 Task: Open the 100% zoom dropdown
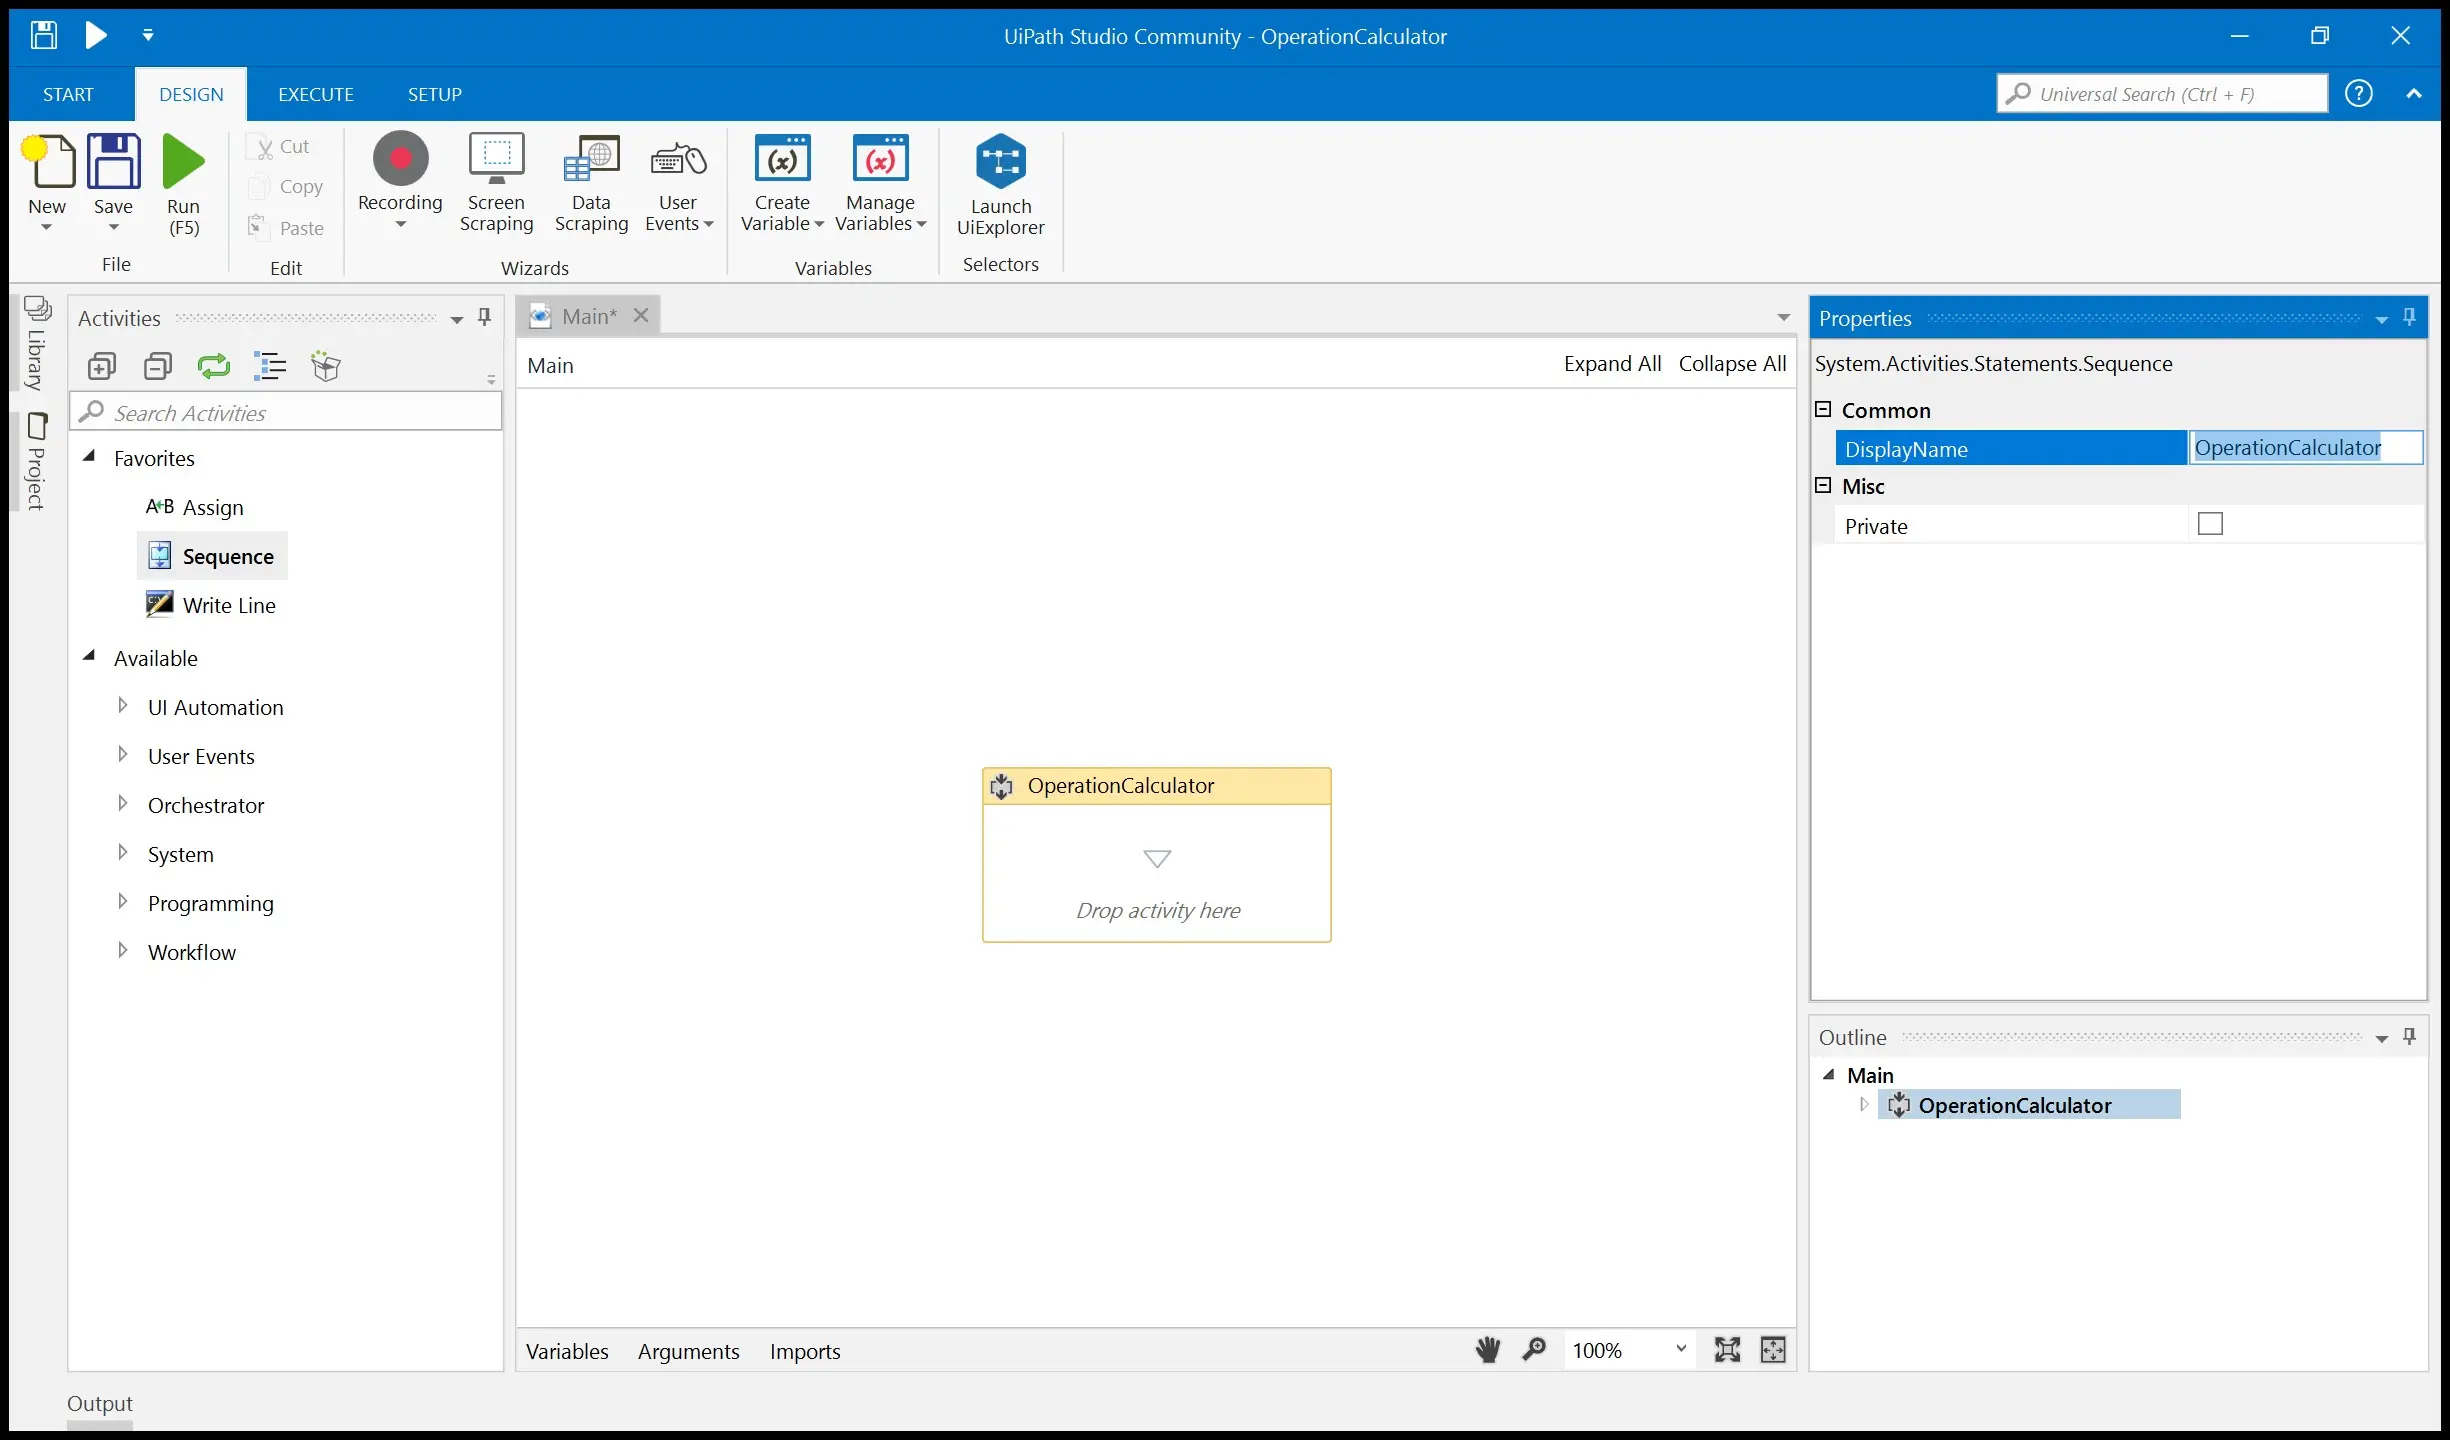click(1681, 1350)
